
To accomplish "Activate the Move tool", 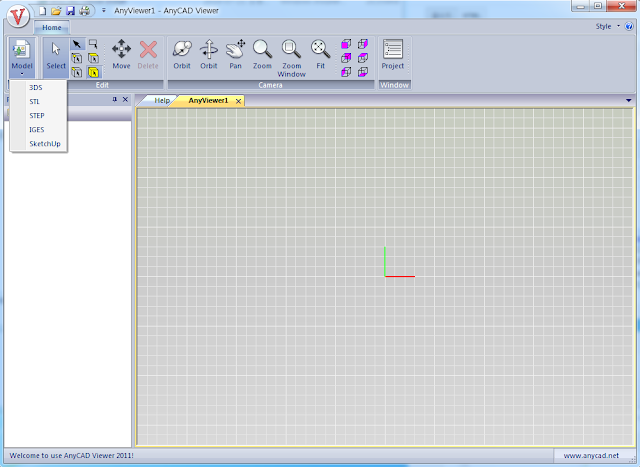I will tap(121, 54).
